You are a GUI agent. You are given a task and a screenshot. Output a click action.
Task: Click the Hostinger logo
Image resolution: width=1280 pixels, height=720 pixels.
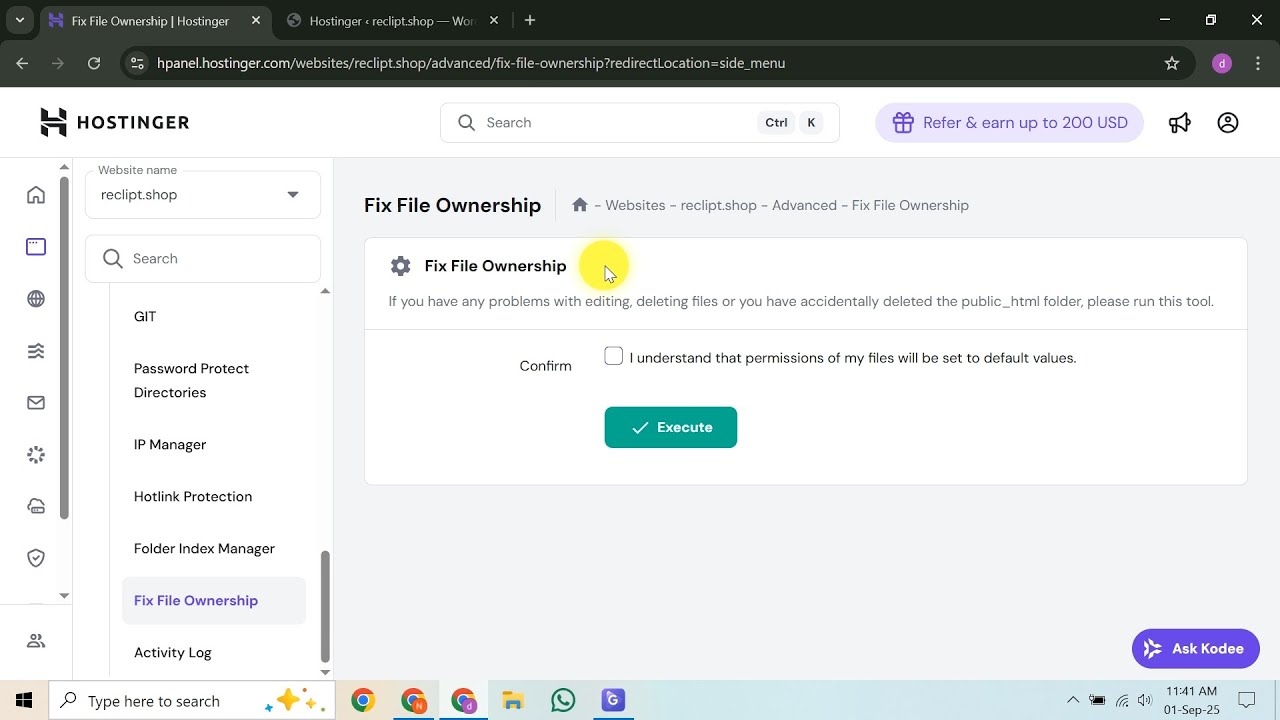click(x=114, y=122)
